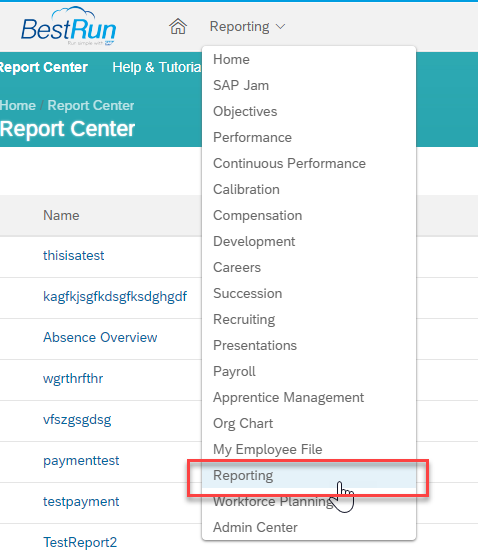Open the Absence Overview report
The height and width of the screenshot is (553, 478).
[100, 338]
